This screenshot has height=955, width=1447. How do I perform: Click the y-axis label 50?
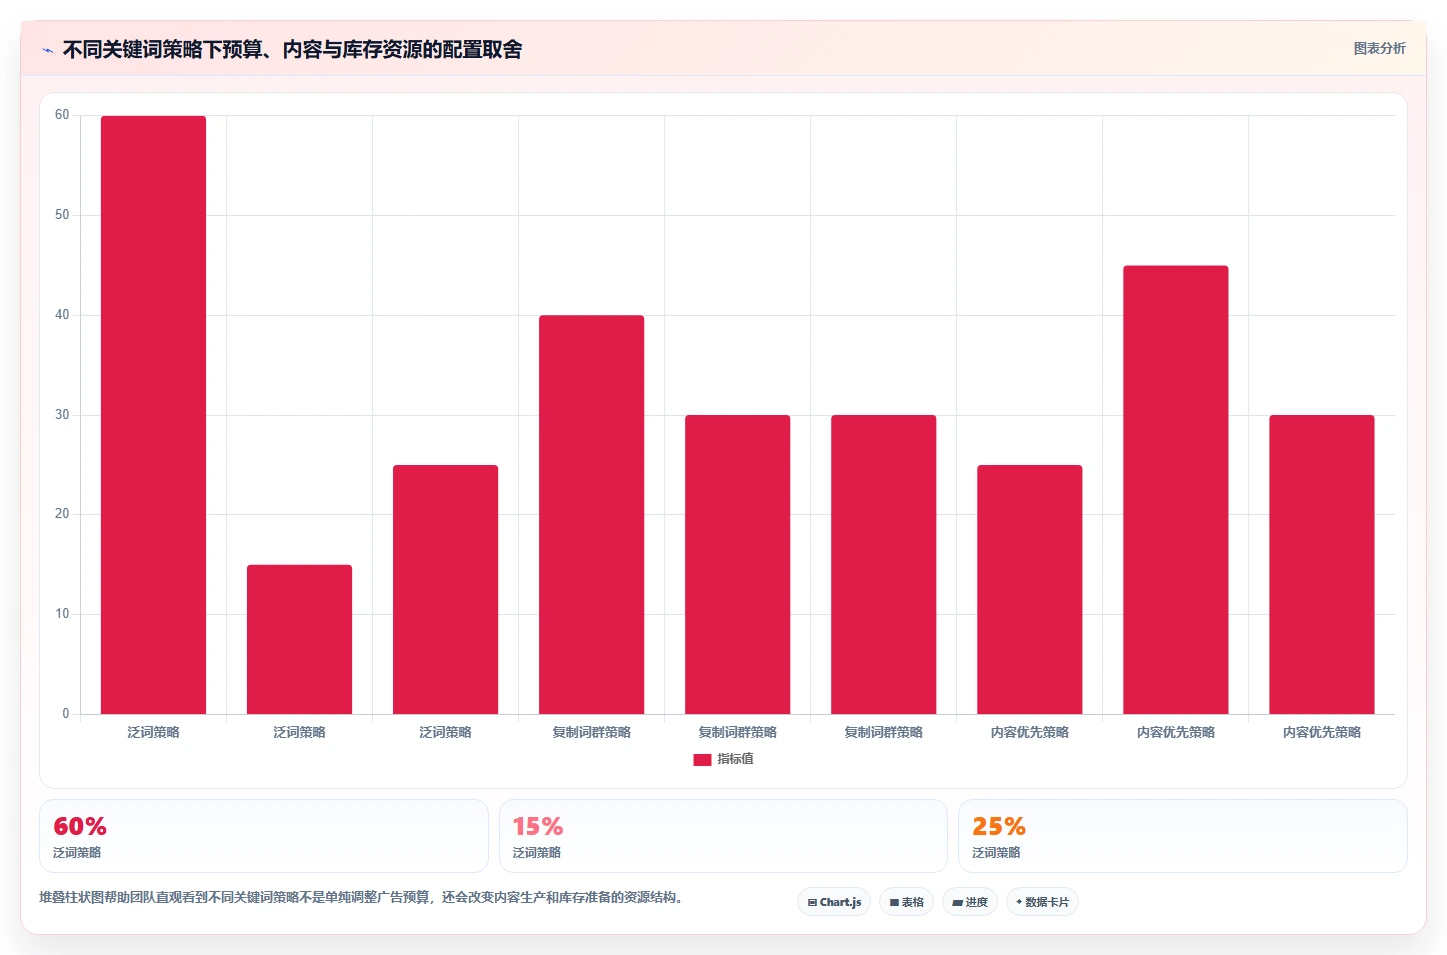point(62,215)
